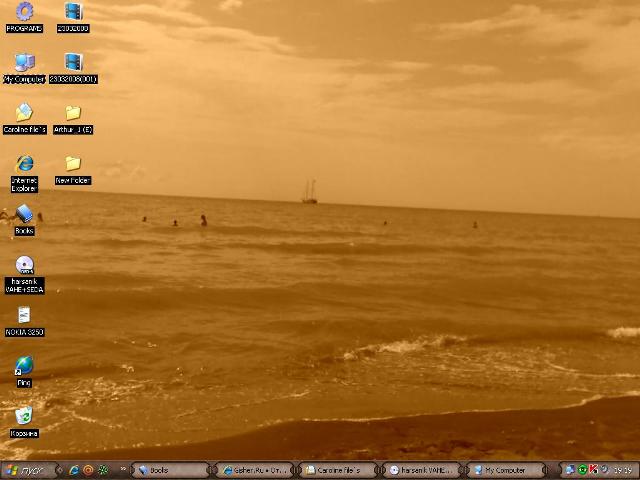The width and height of the screenshot is (640, 480).
Task: Select the NOKIA 3250 document icon
Action: pyautogui.click(x=24, y=317)
